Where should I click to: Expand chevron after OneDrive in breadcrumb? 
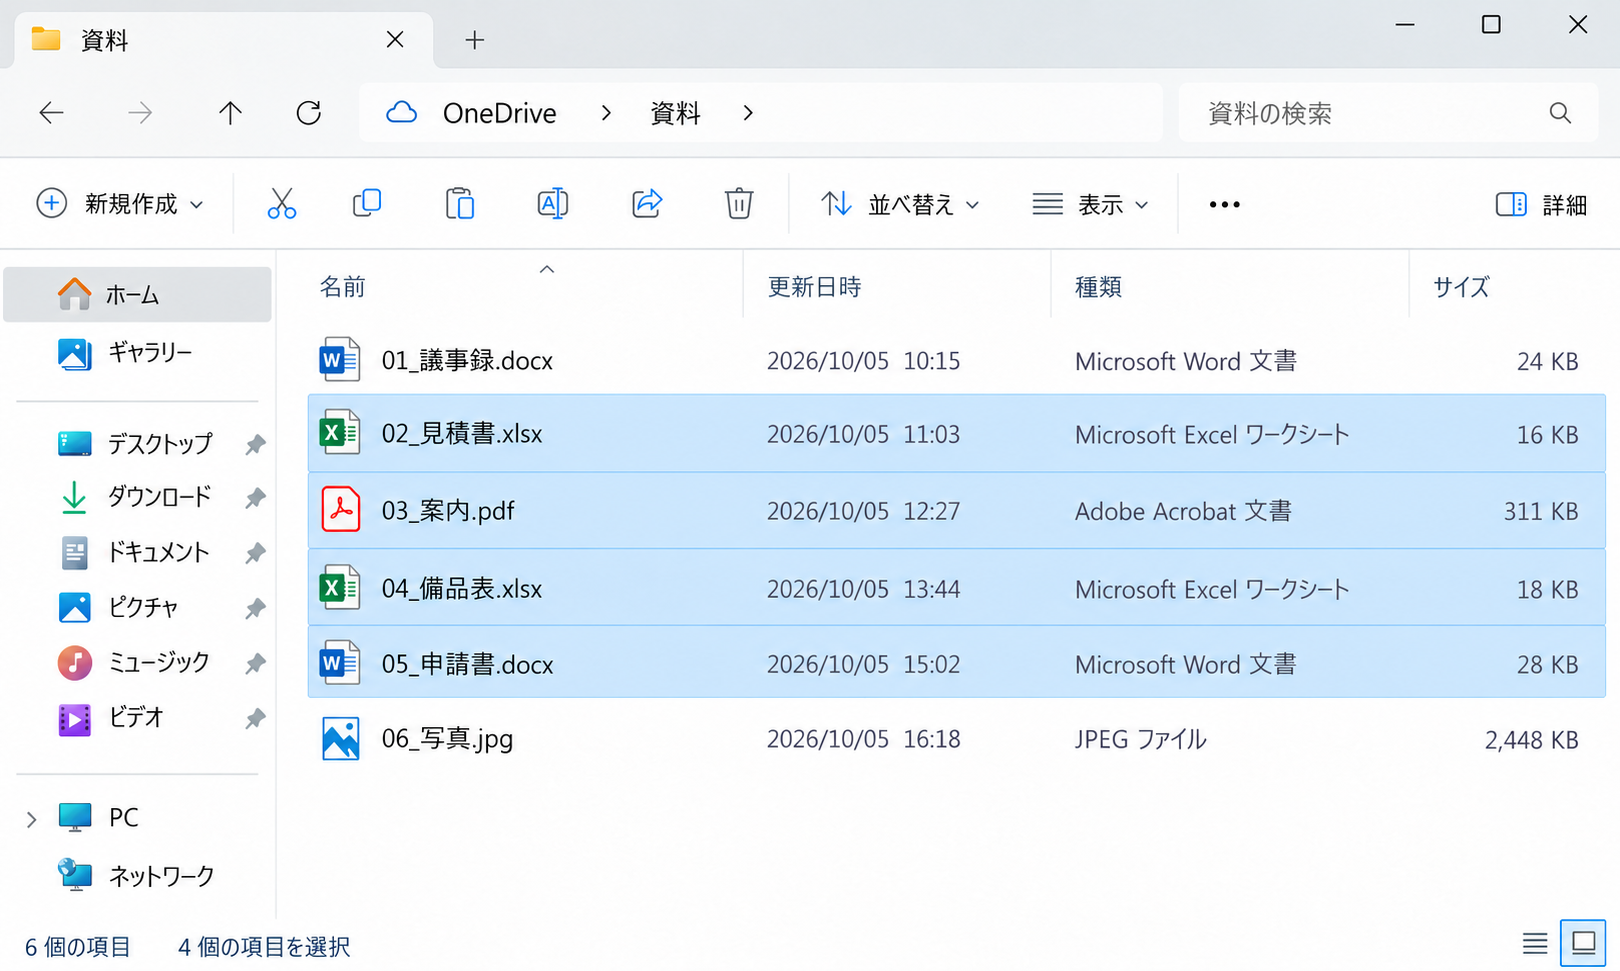[606, 113]
